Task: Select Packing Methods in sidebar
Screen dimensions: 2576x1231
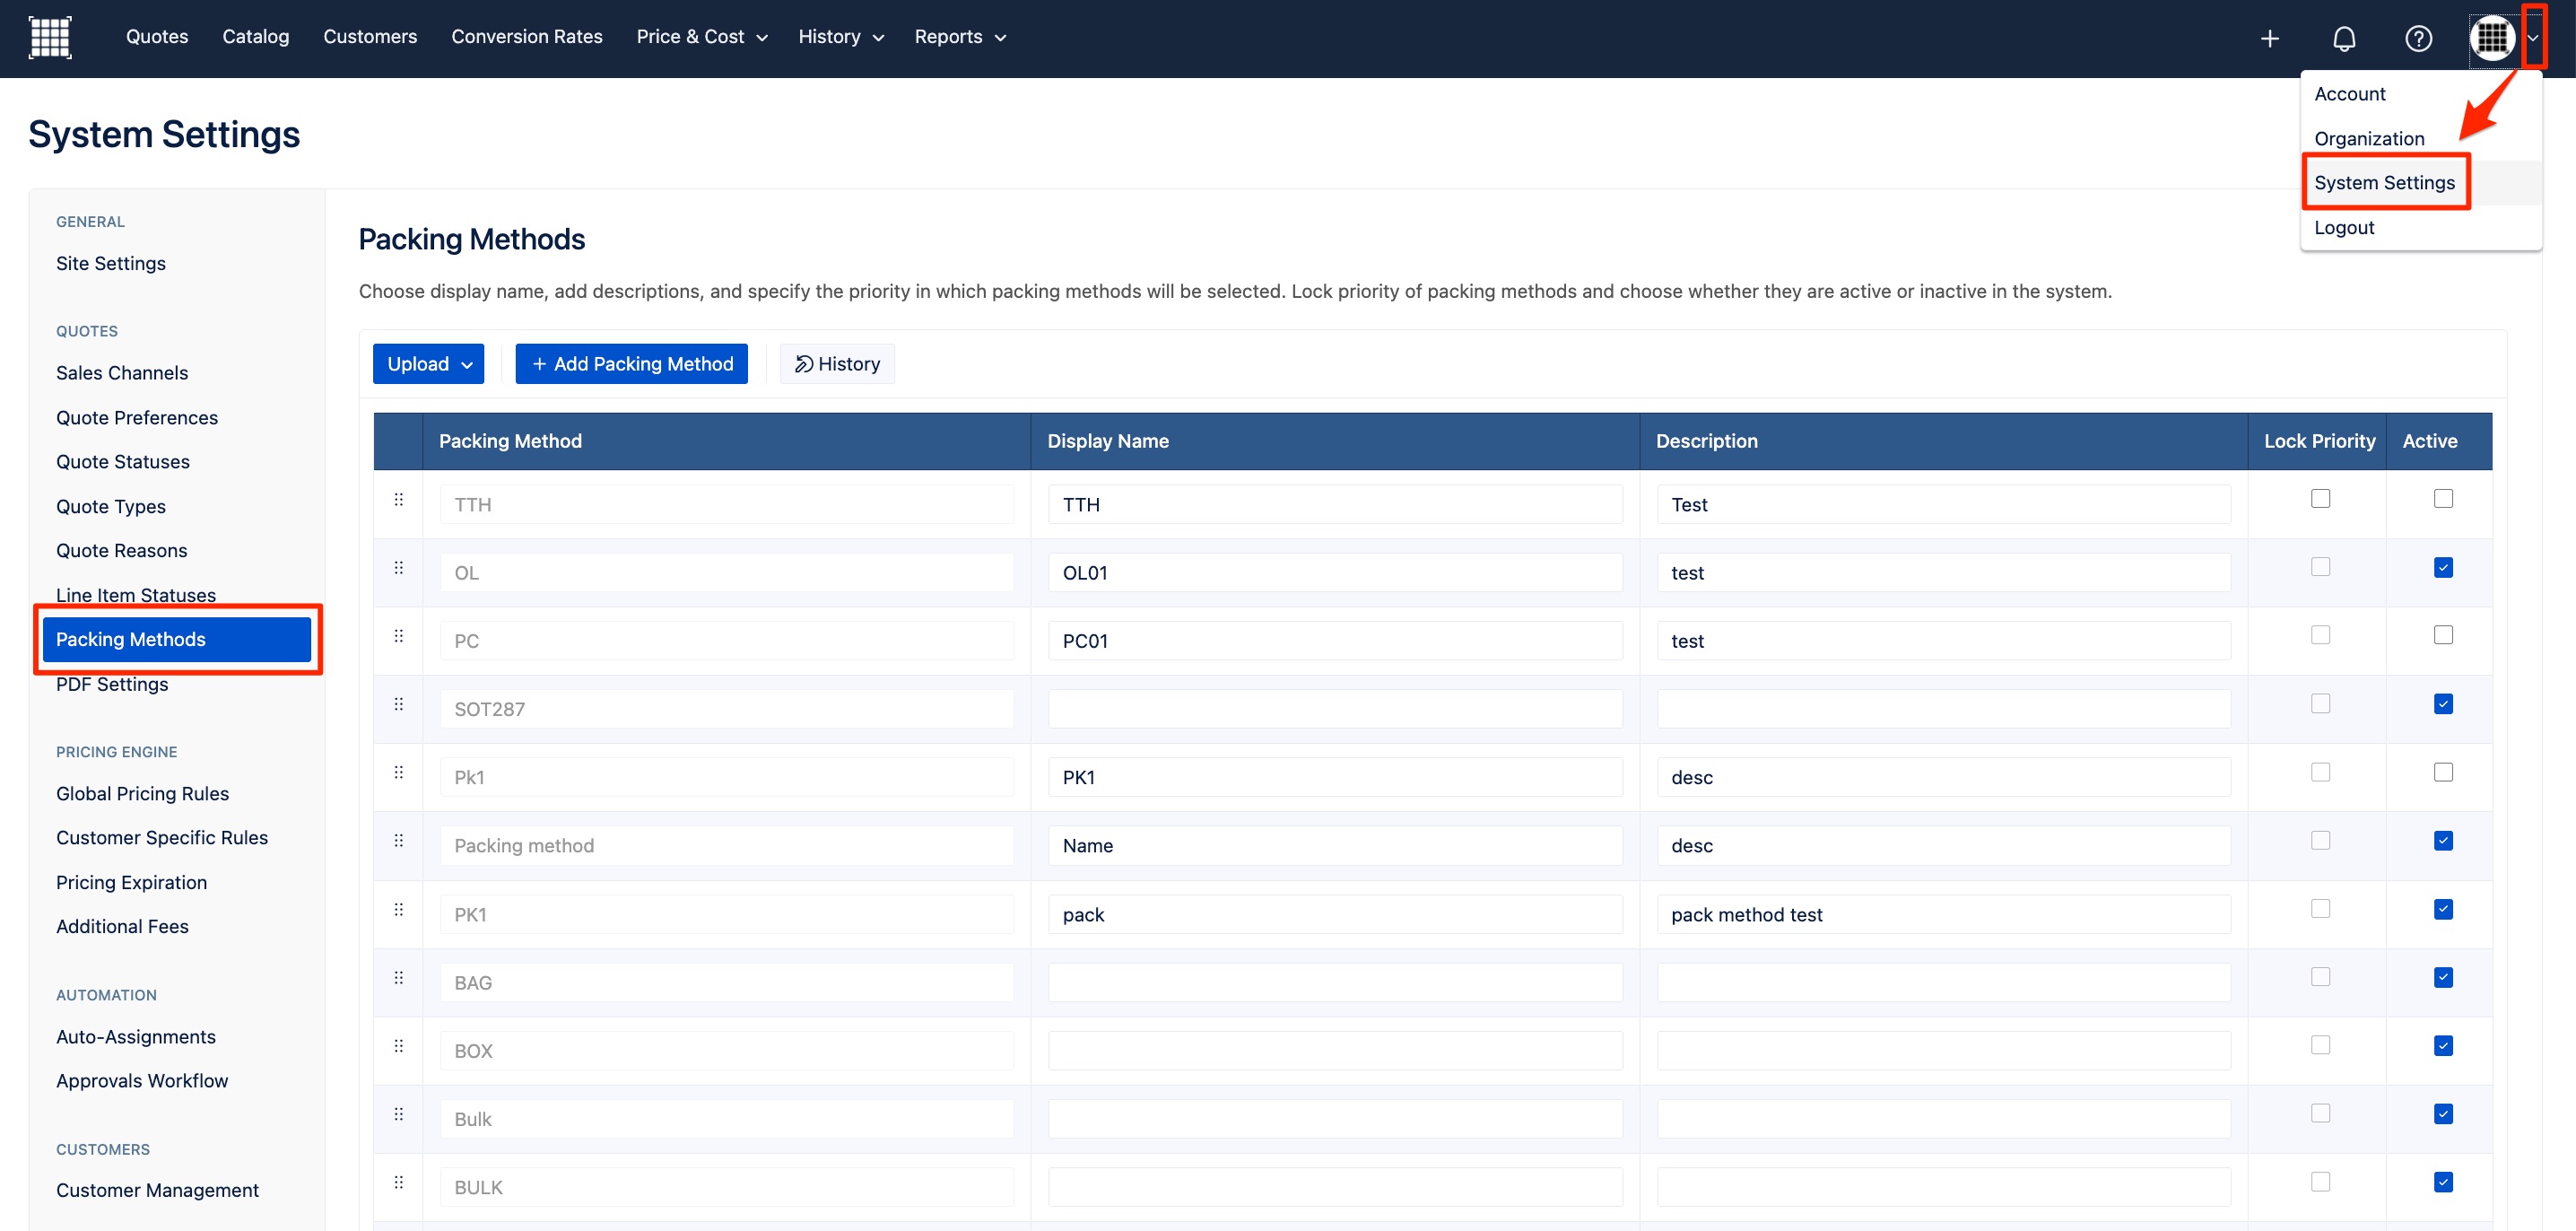Action: (176, 640)
